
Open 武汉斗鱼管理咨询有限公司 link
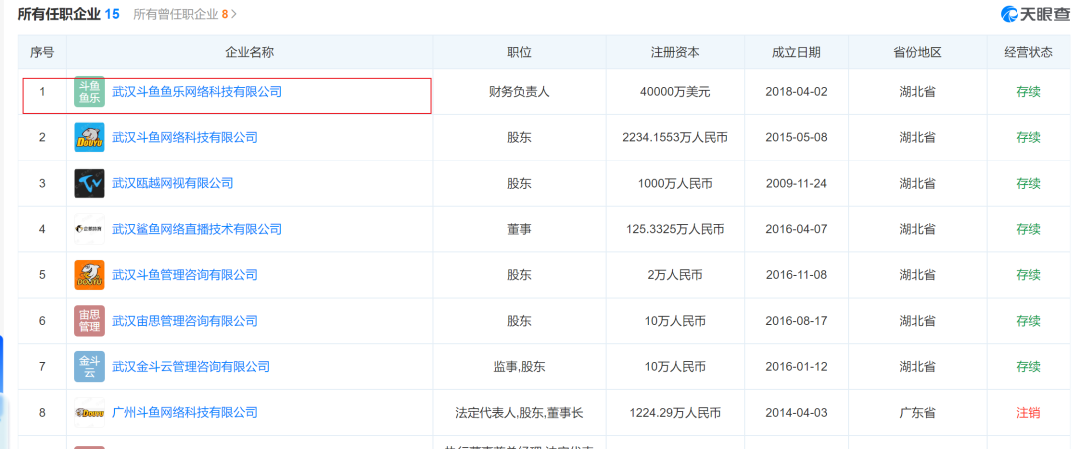point(185,275)
